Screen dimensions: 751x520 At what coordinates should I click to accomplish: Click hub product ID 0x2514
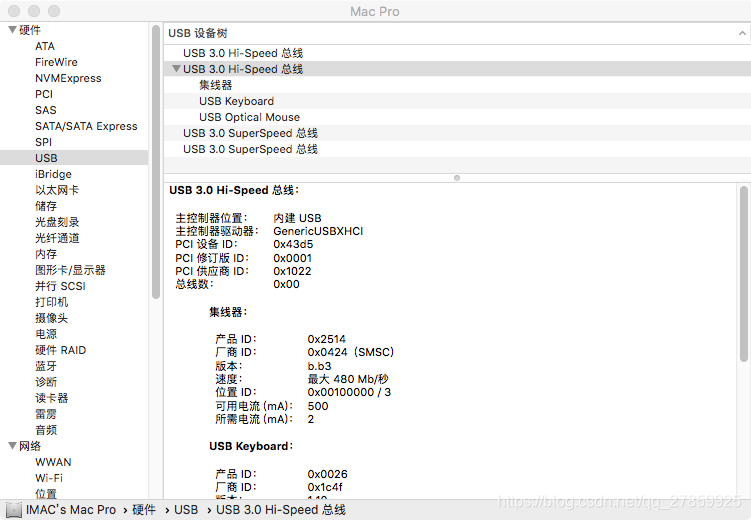[327, 339]
